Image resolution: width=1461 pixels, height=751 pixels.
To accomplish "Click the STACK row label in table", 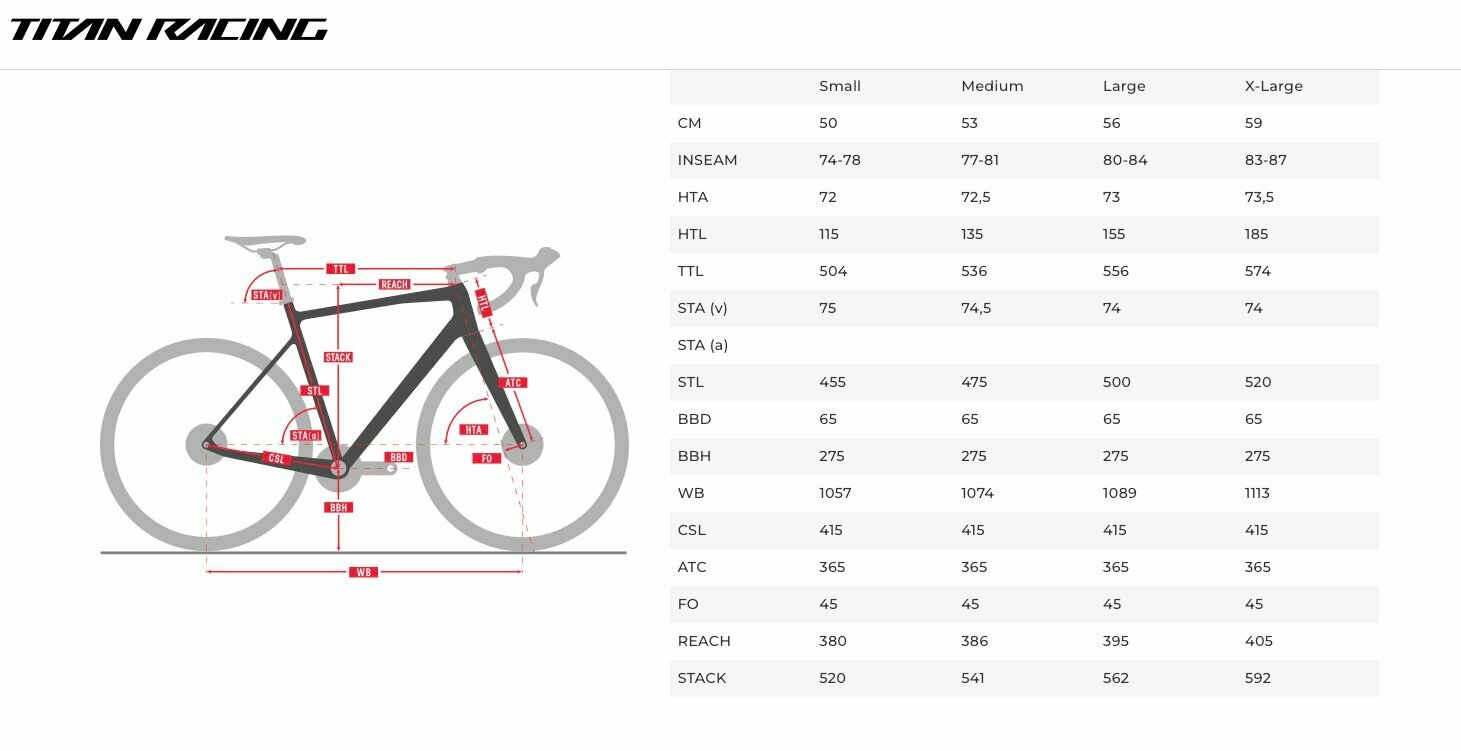I will click(x=702, y=678).
